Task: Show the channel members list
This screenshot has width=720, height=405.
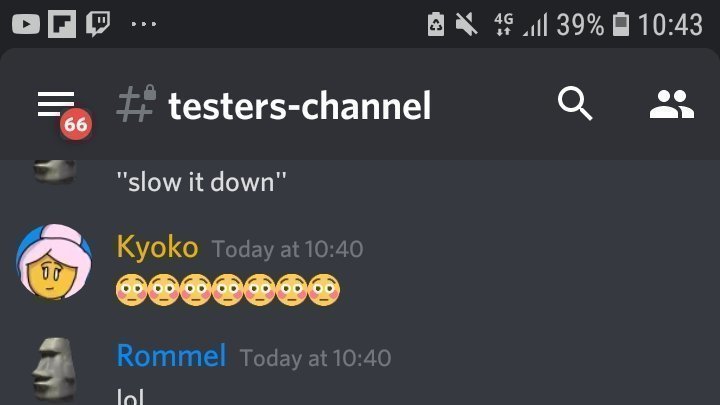Action: [671, 104]
